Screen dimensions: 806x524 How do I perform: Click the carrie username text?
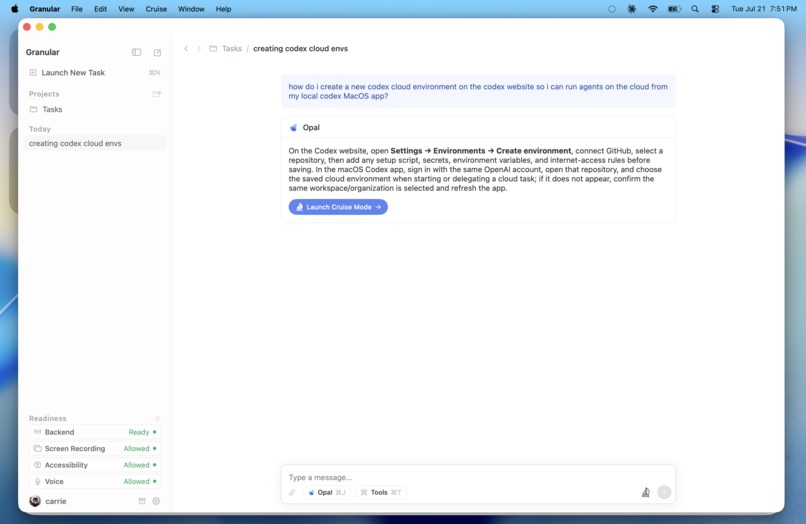pos(56,501)
